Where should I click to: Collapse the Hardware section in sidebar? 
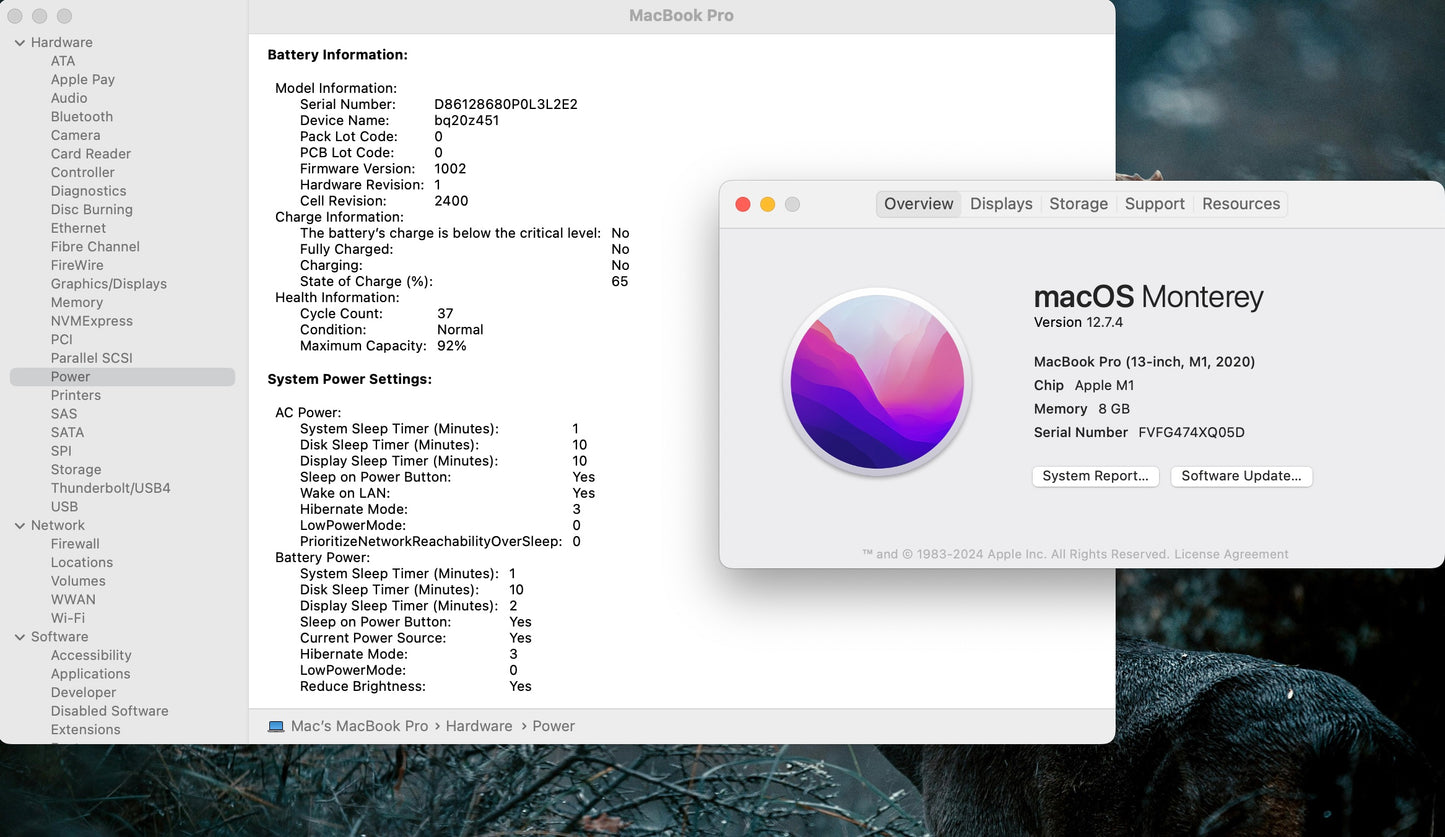coord(20,43)
